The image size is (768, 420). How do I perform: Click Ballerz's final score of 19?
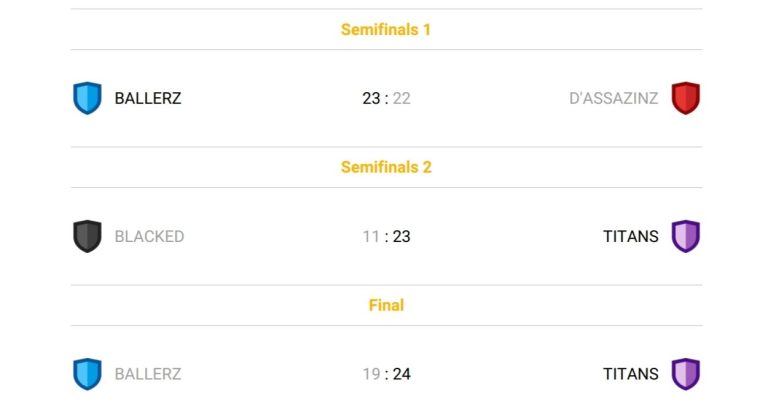pyautogui.click(x=371, y=374)
